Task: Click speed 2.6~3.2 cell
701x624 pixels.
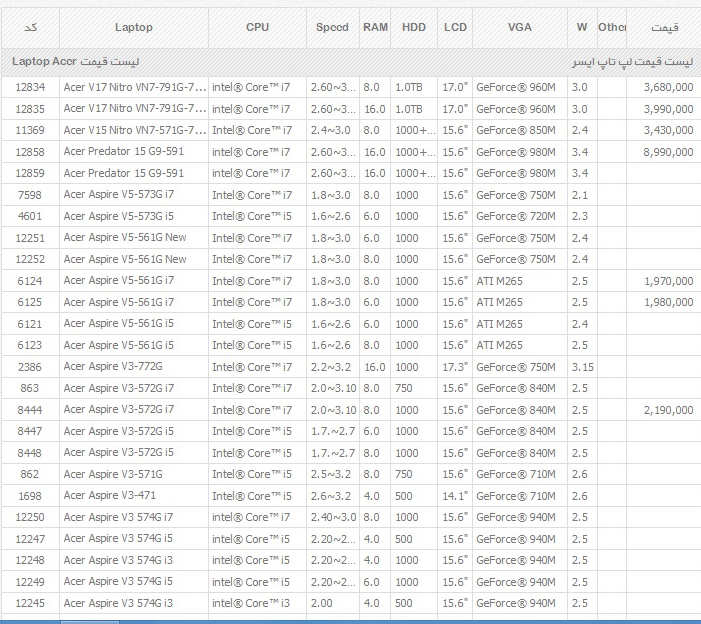Action: click(x=331, y=496)
